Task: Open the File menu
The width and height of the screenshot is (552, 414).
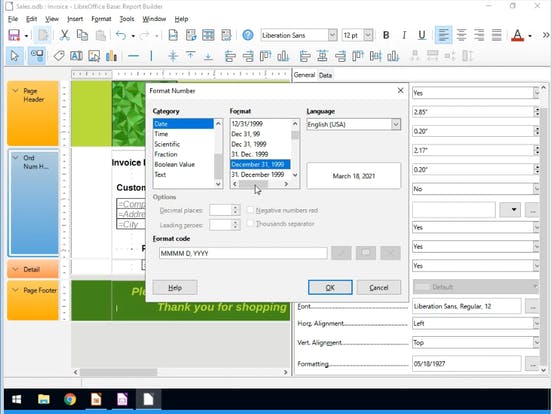Action: (x=13, y=19)
